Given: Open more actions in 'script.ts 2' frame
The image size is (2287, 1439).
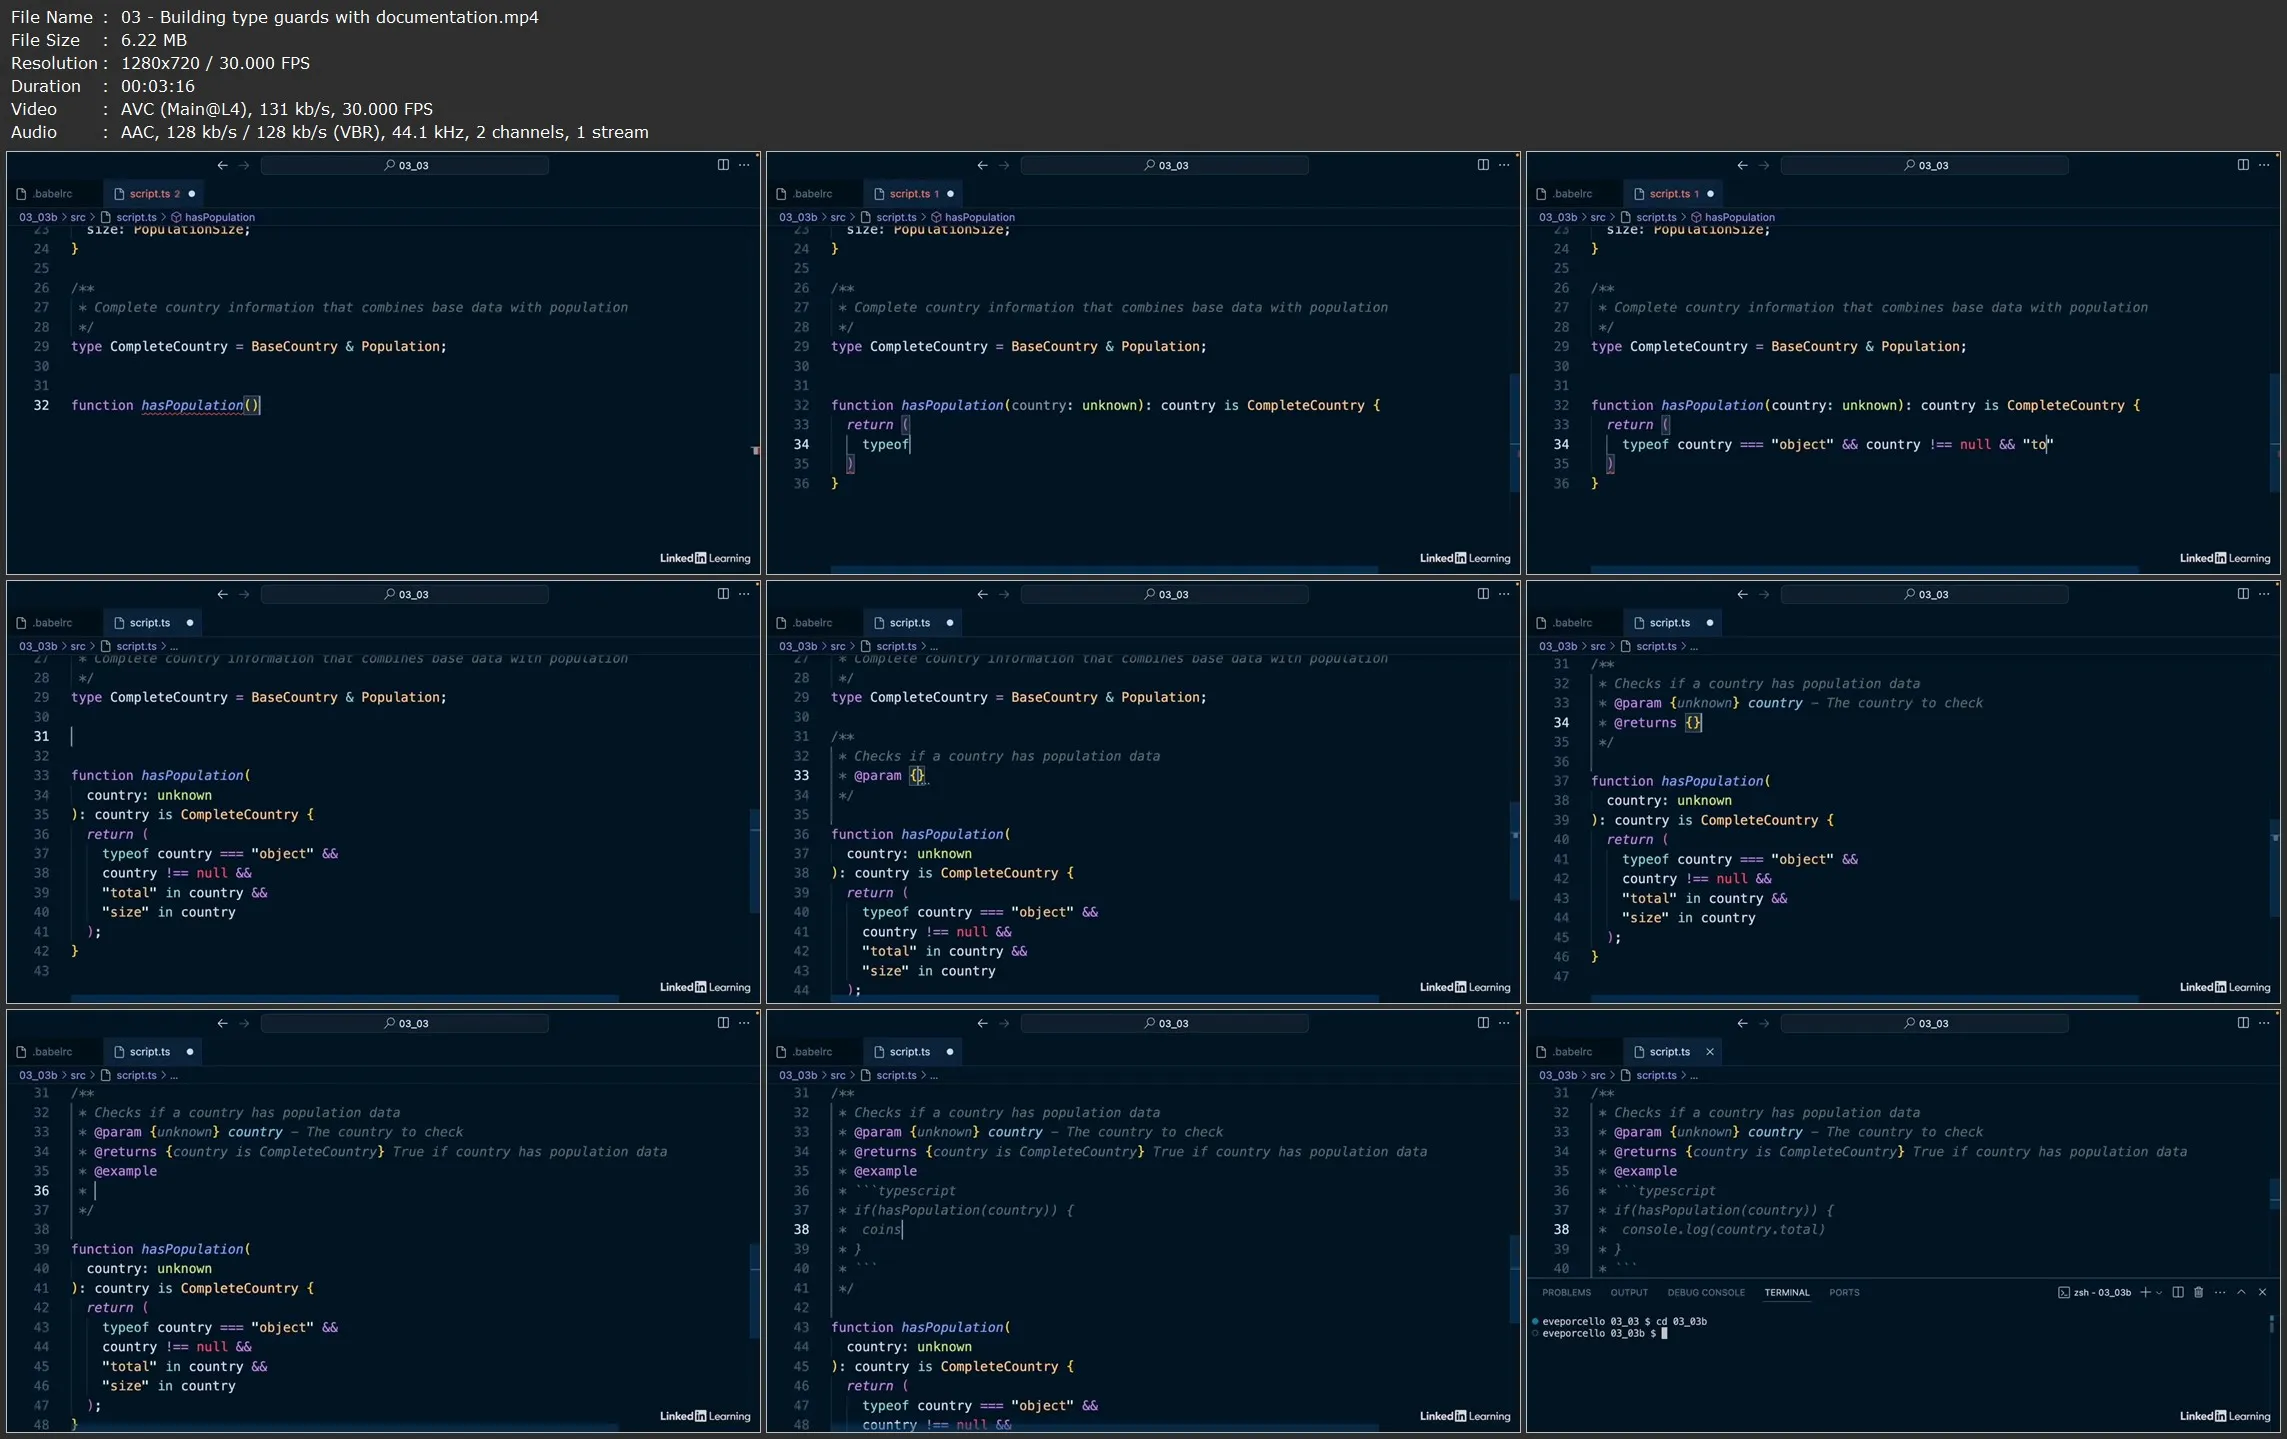Looking at the screenshot, I should pyautogui.click(x=744, y=165).
